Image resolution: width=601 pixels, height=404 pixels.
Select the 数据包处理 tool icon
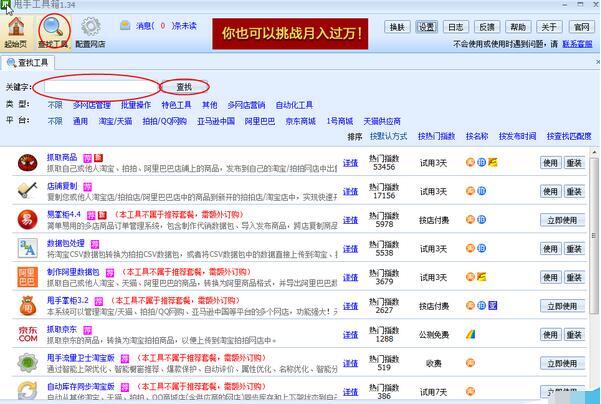tap(28, 248)
